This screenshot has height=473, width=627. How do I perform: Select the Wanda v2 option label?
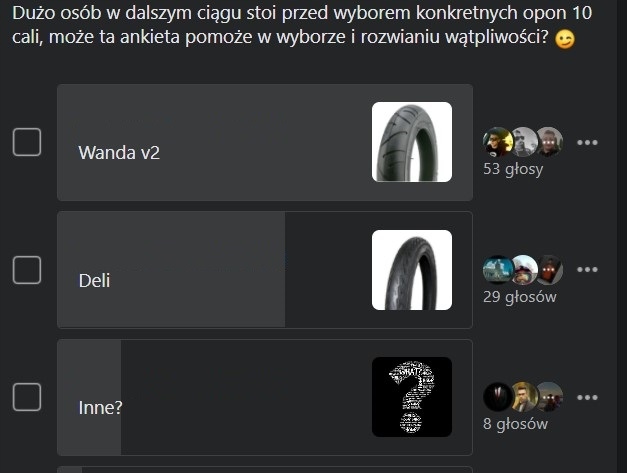point(119,153)
